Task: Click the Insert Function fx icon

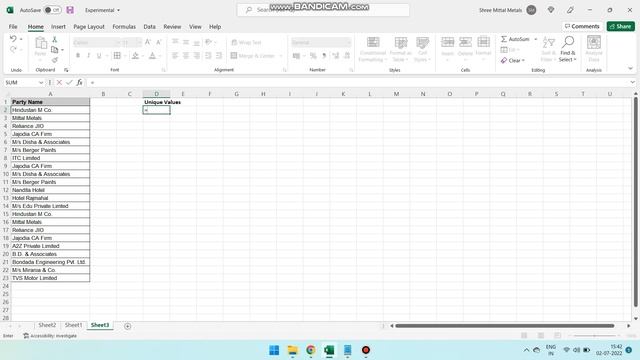Action: [80, 82]
